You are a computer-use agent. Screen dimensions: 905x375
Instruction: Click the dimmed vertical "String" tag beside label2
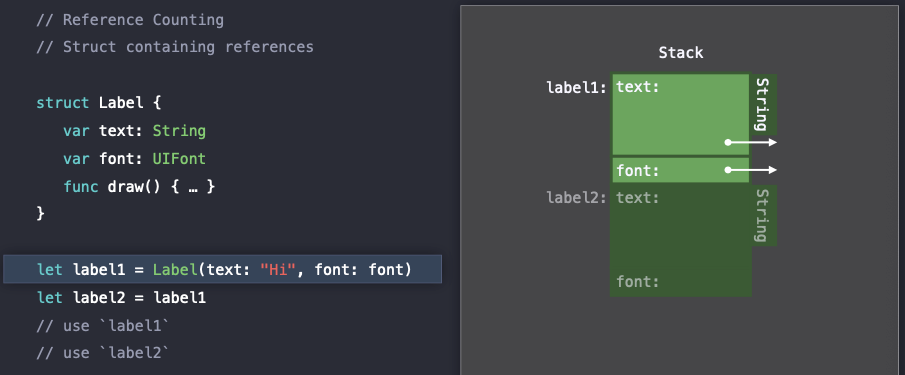pyautogui.click(x=763, y=215)
